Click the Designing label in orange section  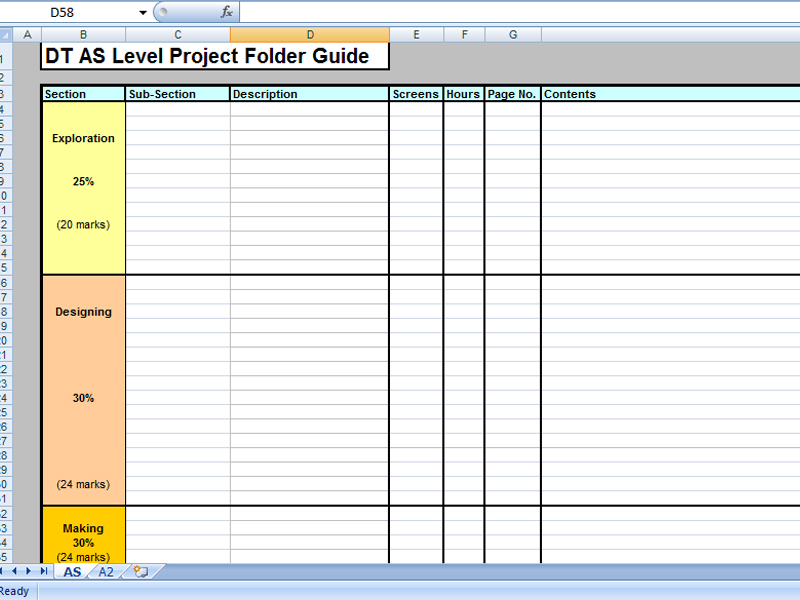tap(83, 312)
